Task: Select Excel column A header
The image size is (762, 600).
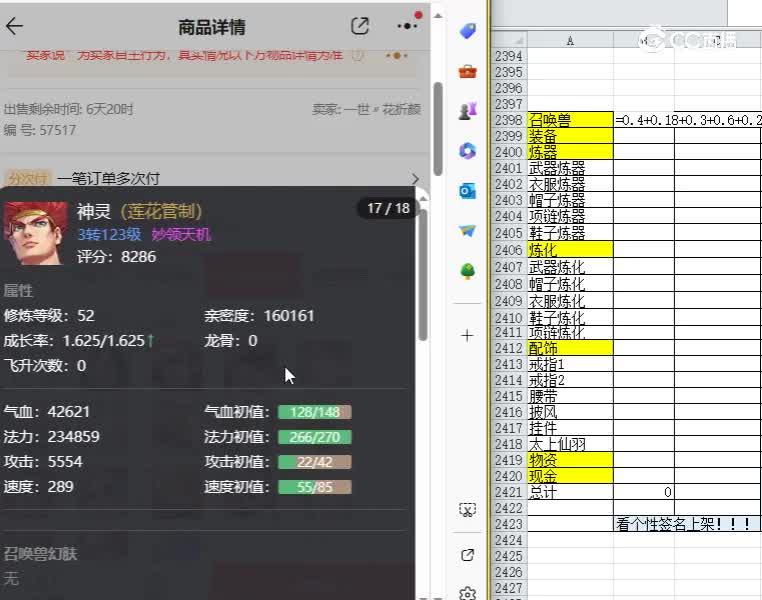Action: click(570, 40)
